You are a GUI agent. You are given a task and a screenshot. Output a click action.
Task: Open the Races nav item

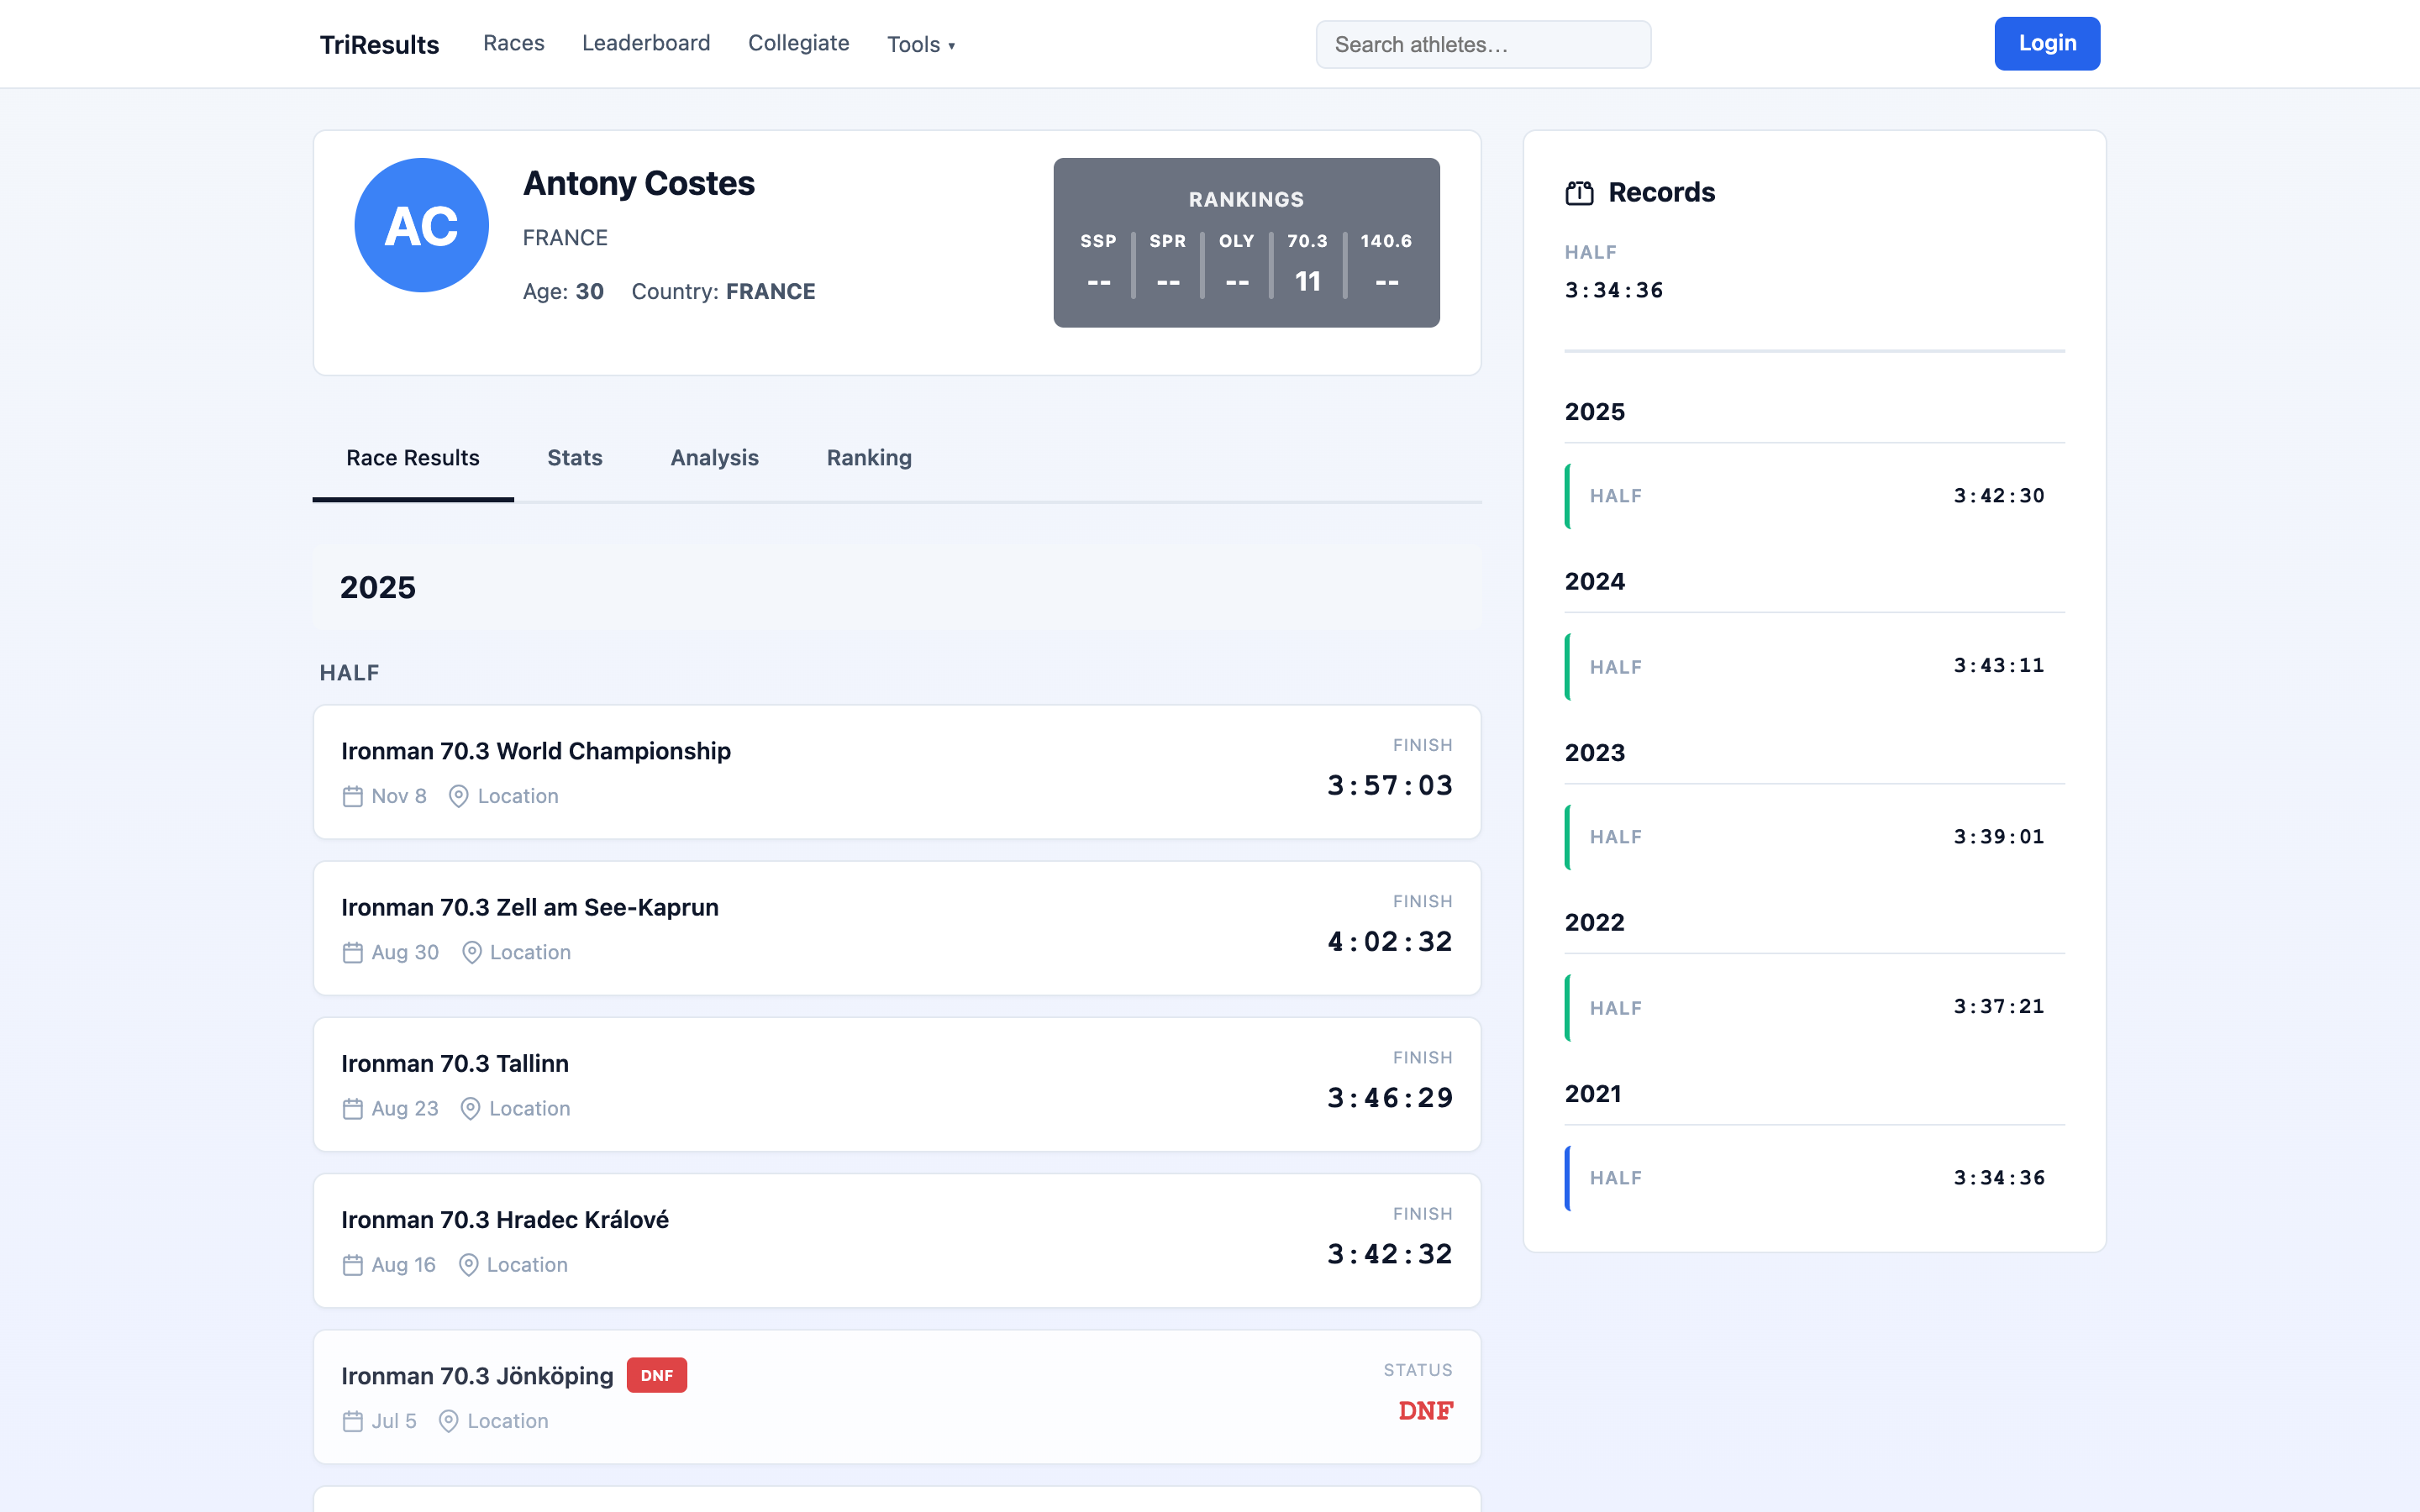click(x=514, y=43)
